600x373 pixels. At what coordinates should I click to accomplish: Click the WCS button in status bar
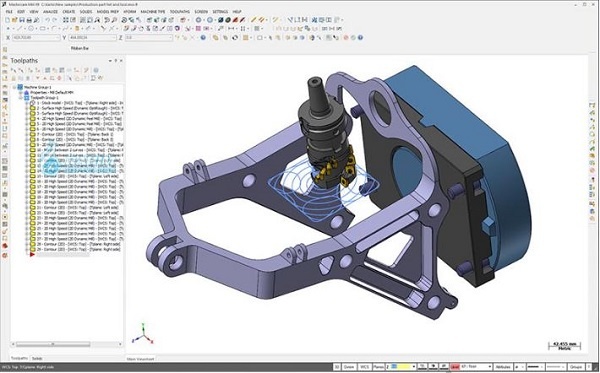pos(365,367)
